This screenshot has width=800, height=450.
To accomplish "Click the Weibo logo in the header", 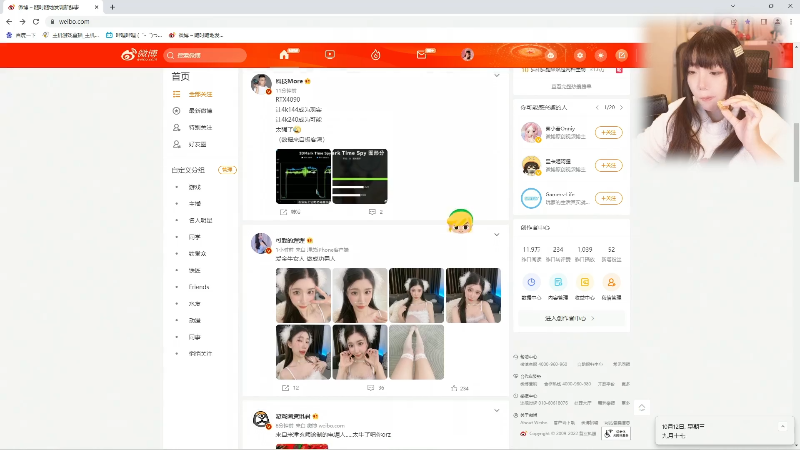I will click(x=139, y=55).
